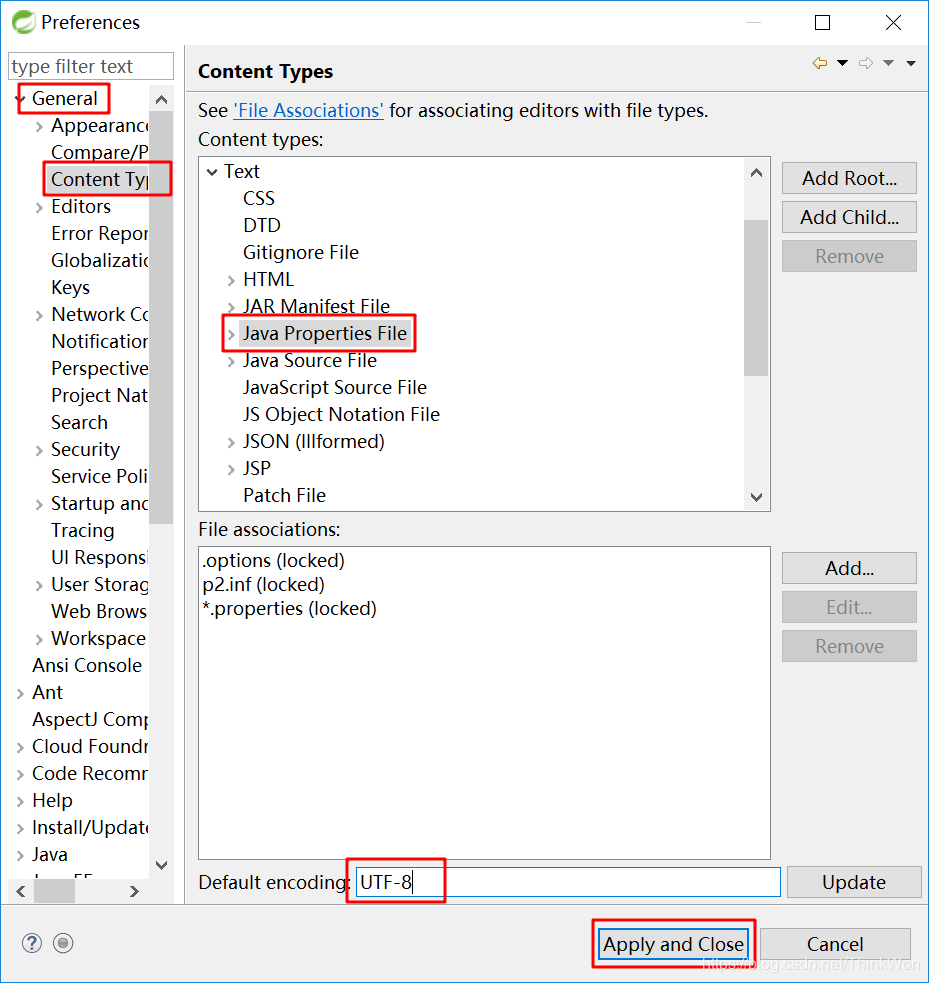
Task: Expand the Java Source File node
Action: [x=231, y=361]
